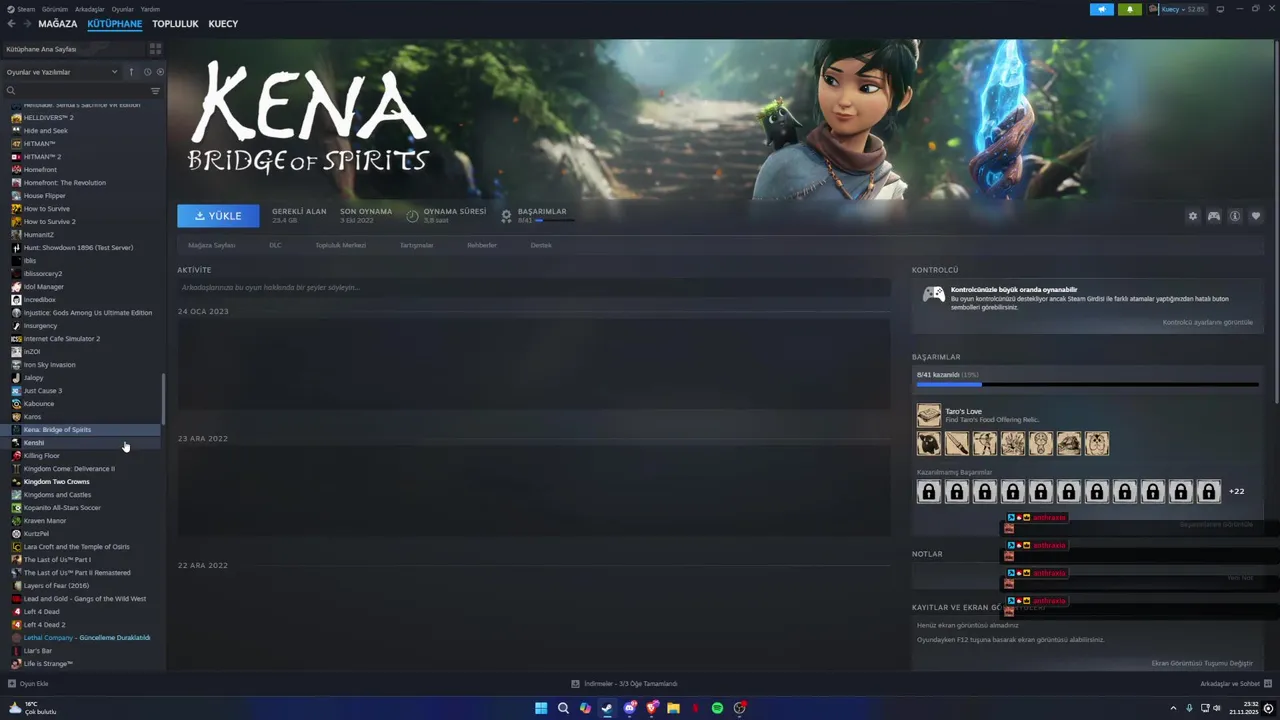Open advanced library filter icon
Screen dimensions: 1280x720
[155, 91]
